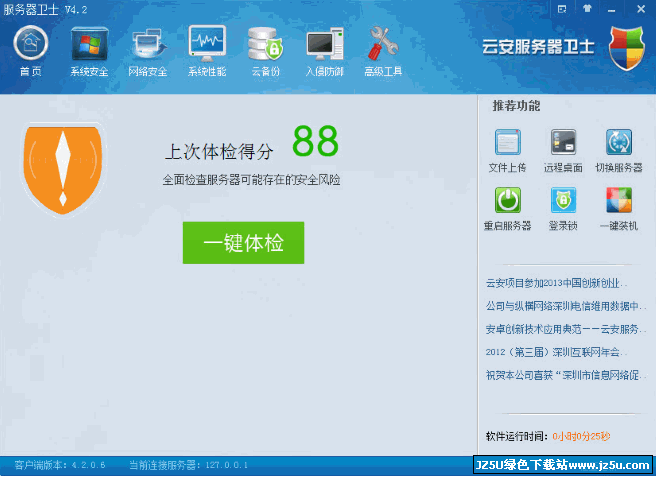Click the 当前连接服务器 127.0.0.1 status text
The width and height of the screenshot is (656, 477).
(x=188, y=465)
